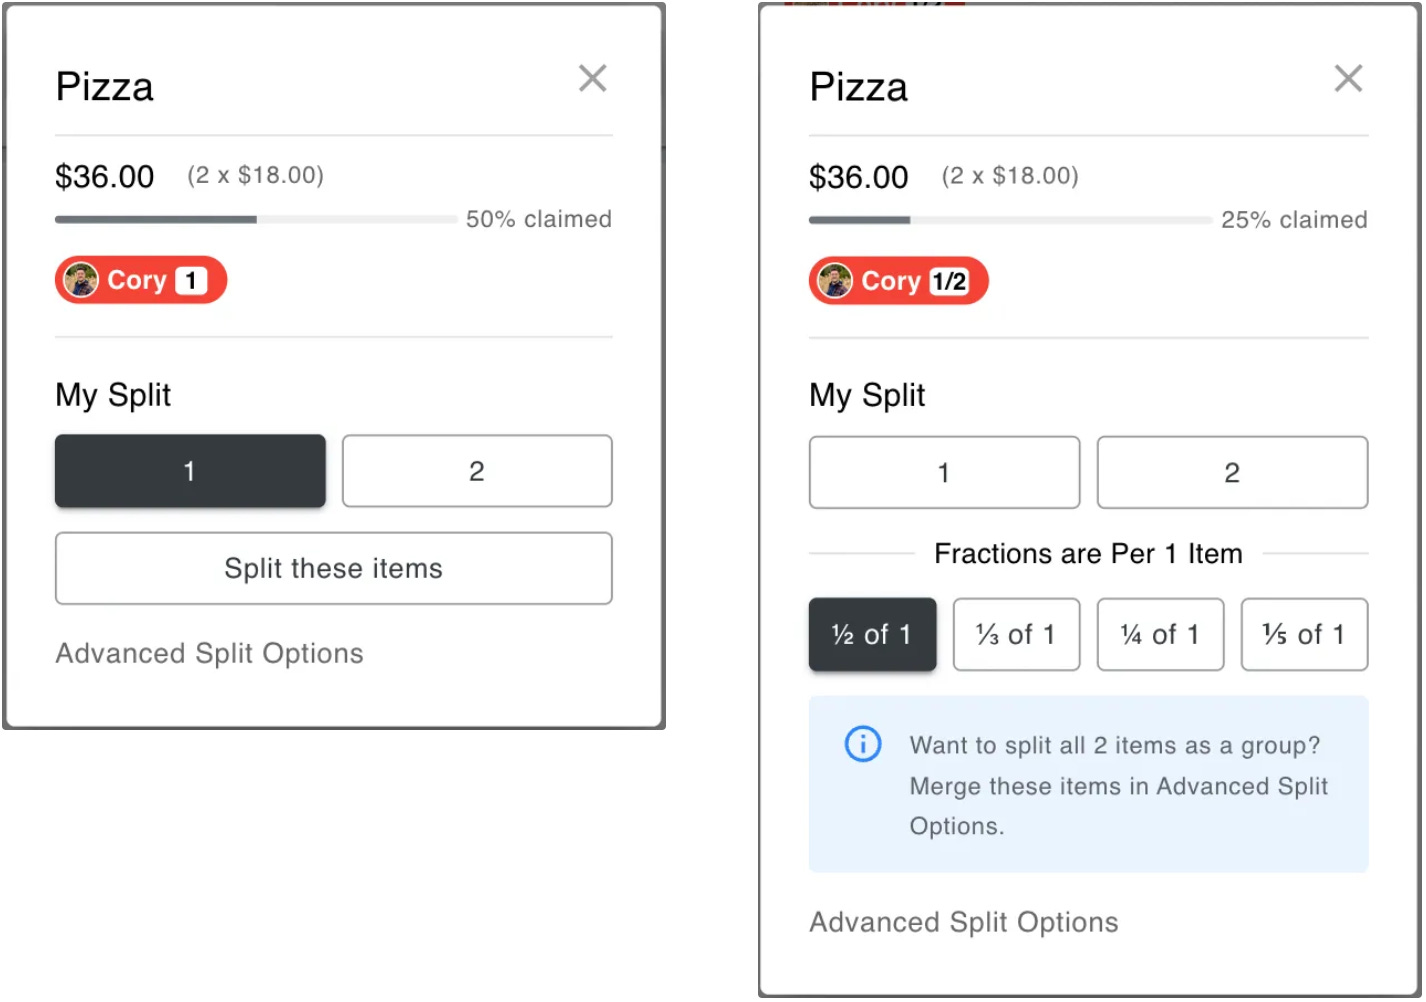Close the left Pizza dialog

click(592, 78)
